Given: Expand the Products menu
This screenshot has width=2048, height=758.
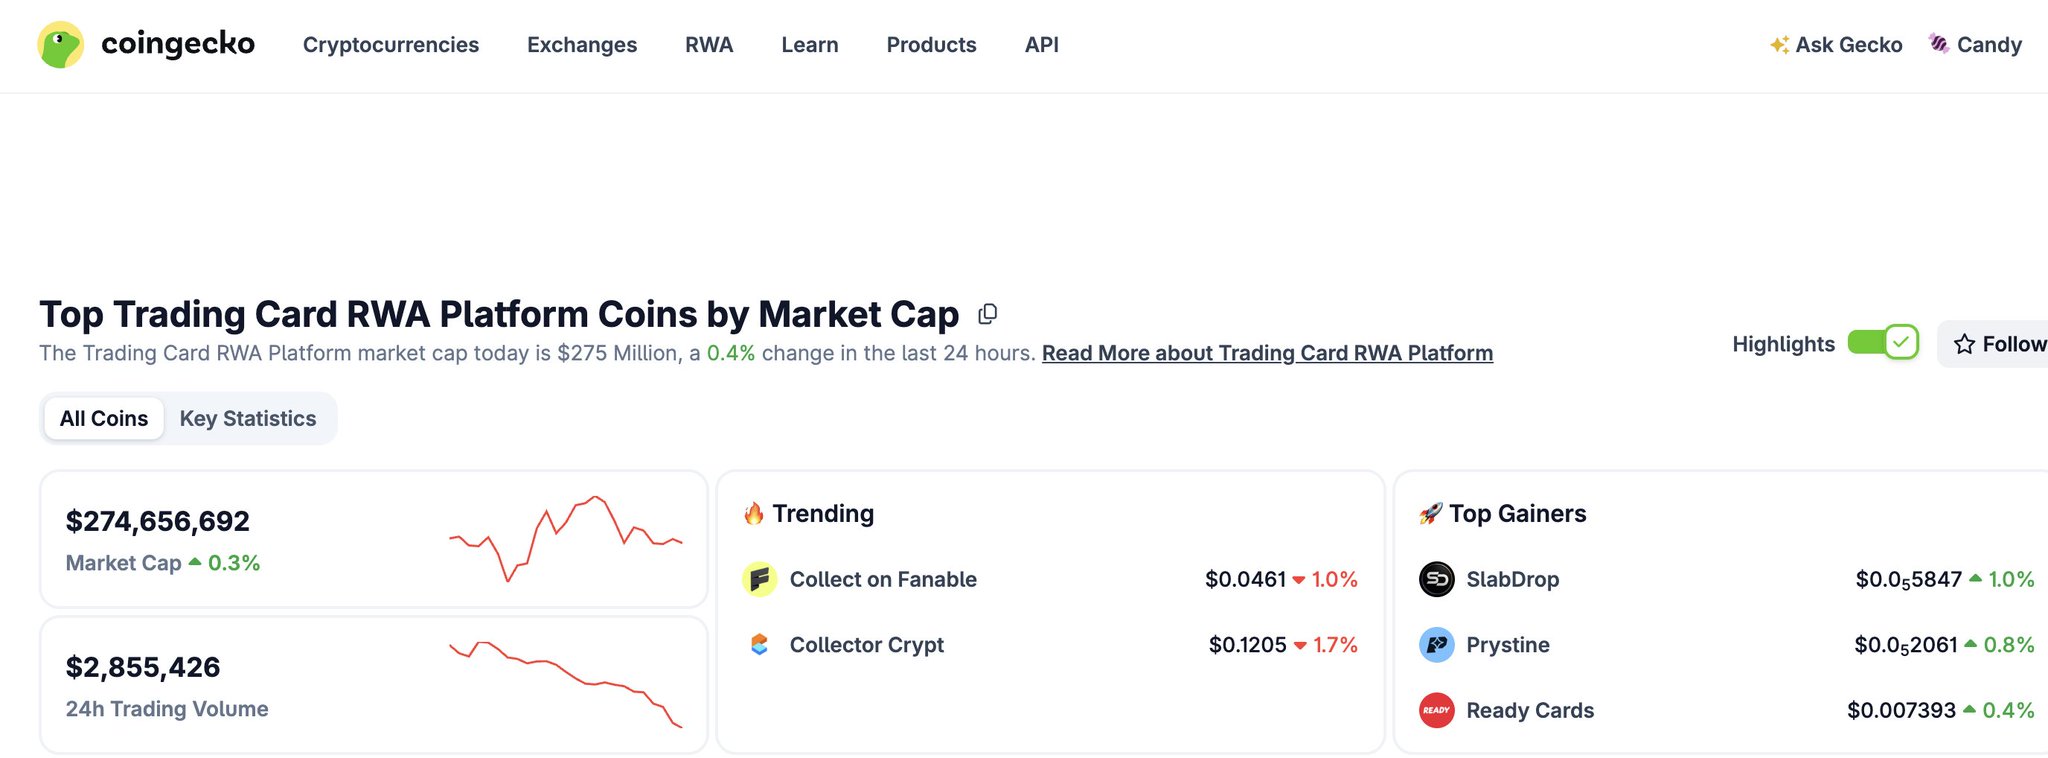Looking at the screenshot, I should pyautogui.click(x=931, y=45).
